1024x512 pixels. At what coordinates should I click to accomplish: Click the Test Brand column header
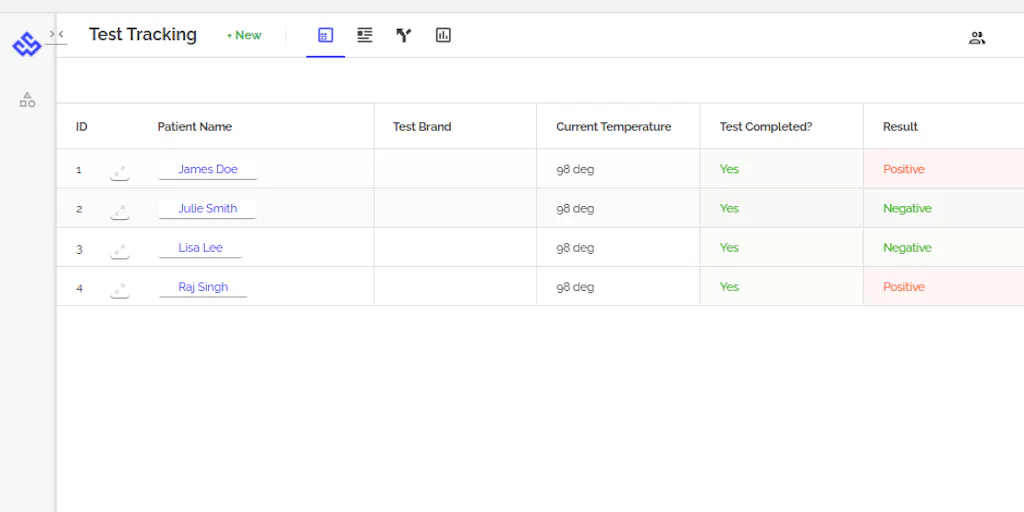[422, 127]
